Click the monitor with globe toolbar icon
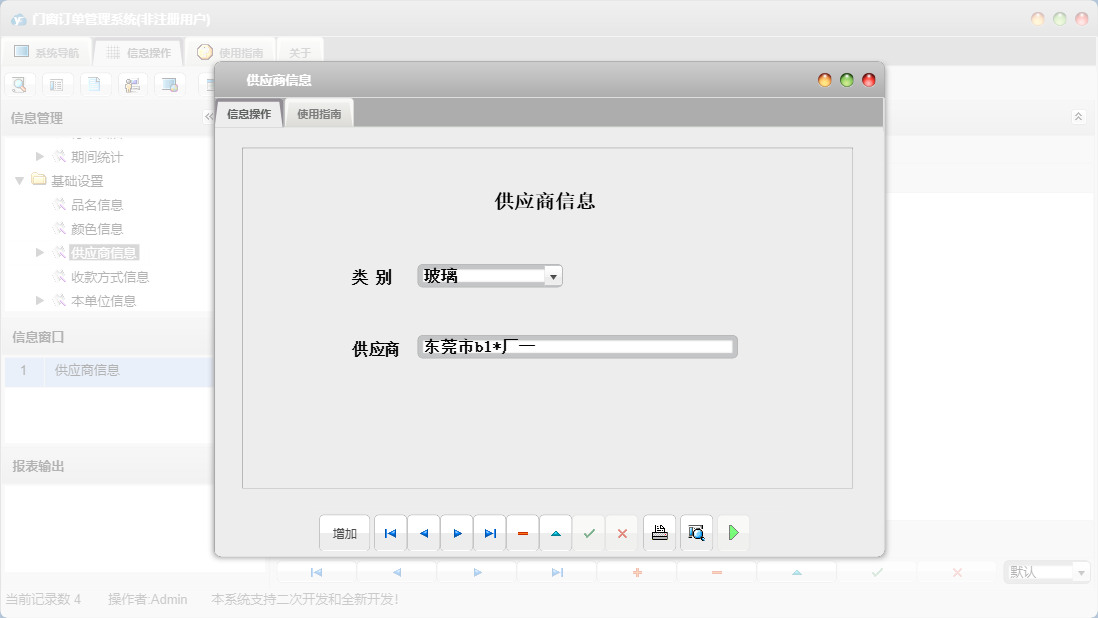 tap(171, 84)
